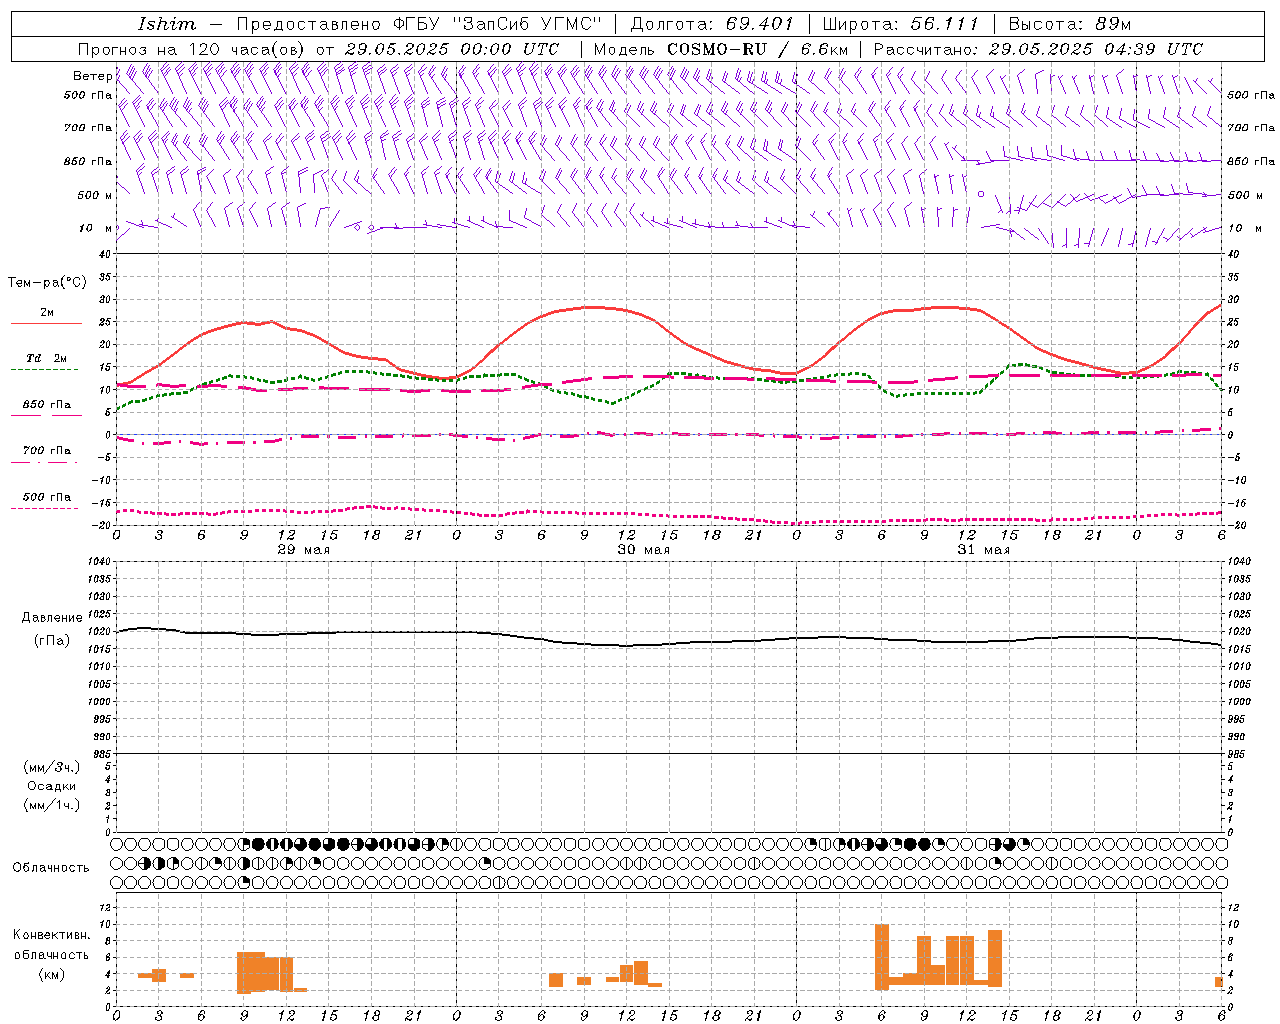The image size is (1280, 1024).
Task: Click the "2м" temperature legend entry
Action: click(x=47, y=313)
